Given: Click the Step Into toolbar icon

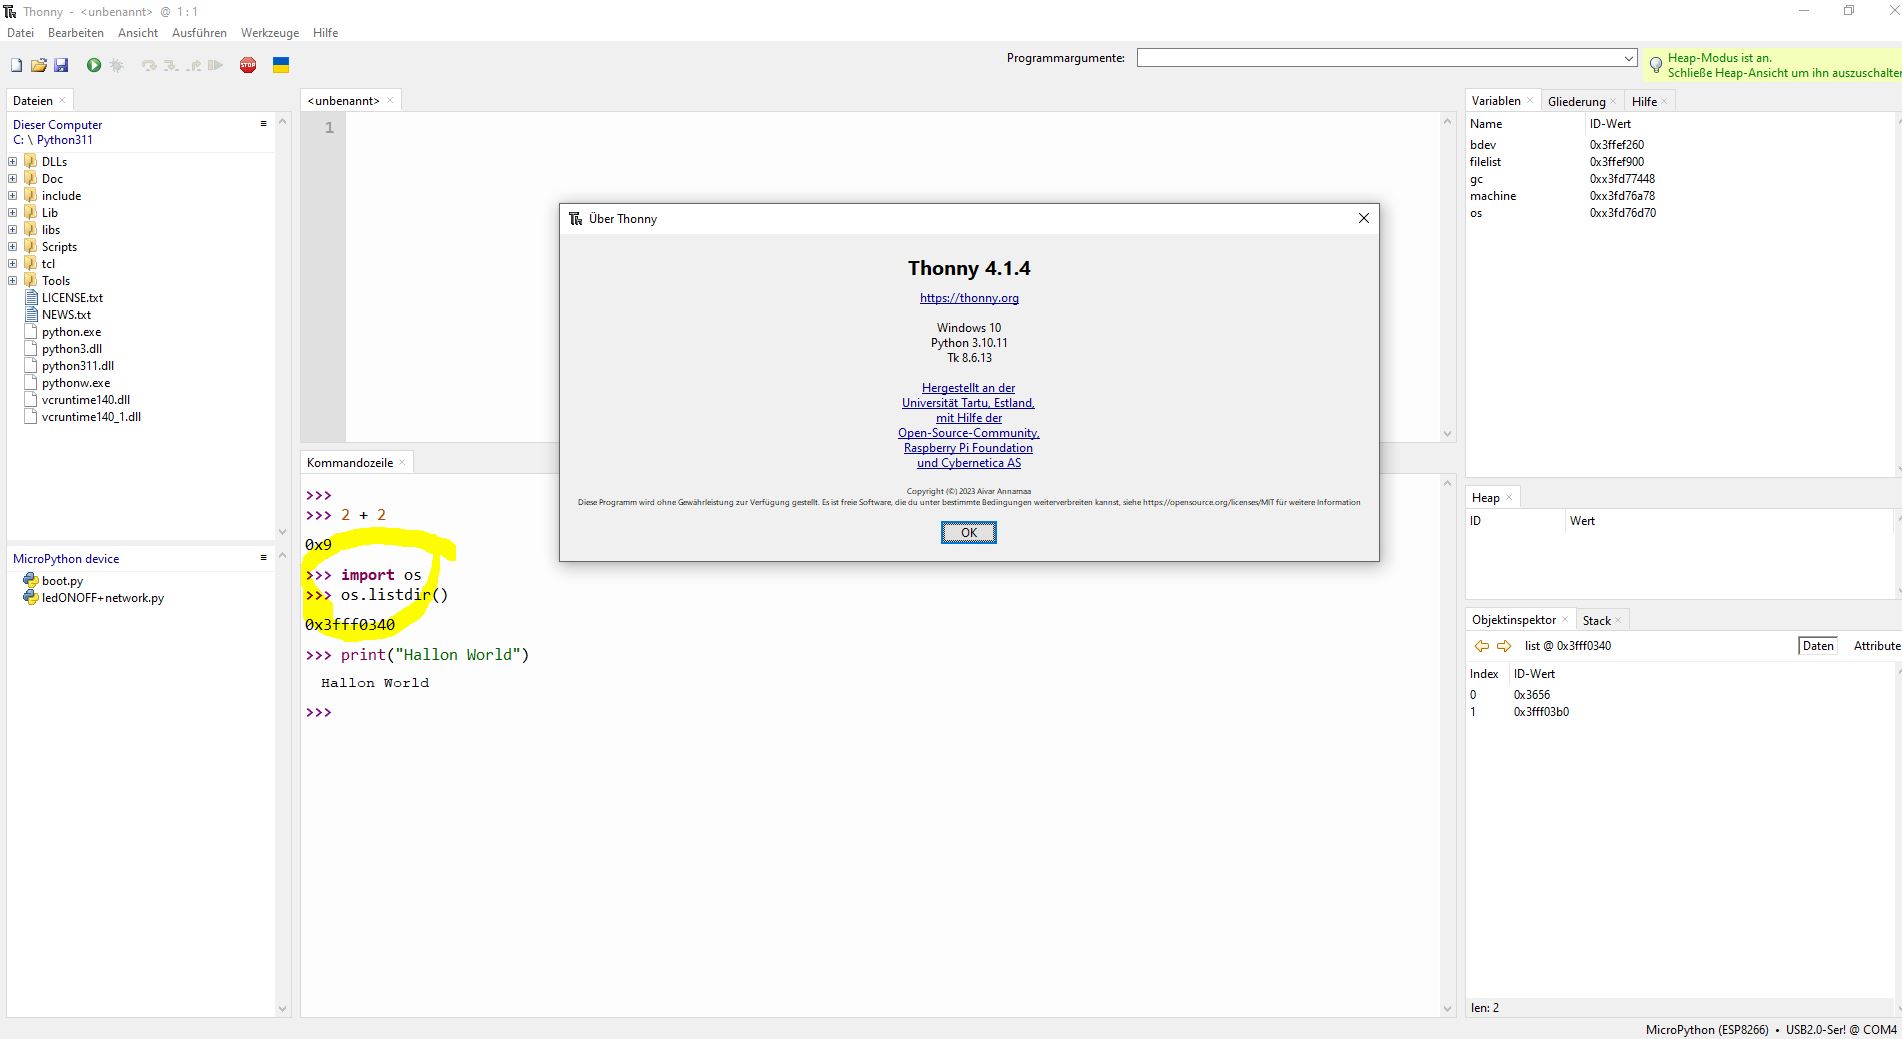Looking at the screenshot, I should [x=171, y=65].
